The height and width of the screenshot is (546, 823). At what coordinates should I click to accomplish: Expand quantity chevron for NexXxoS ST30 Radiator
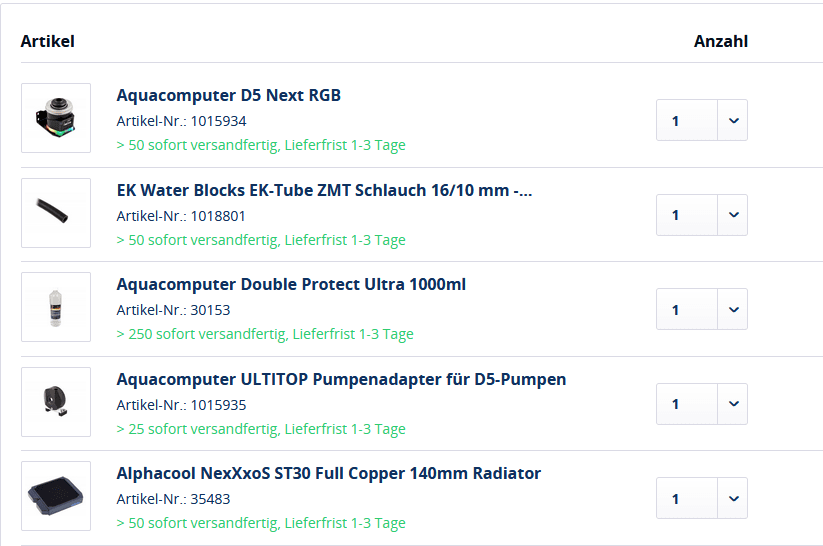[733, 498]
